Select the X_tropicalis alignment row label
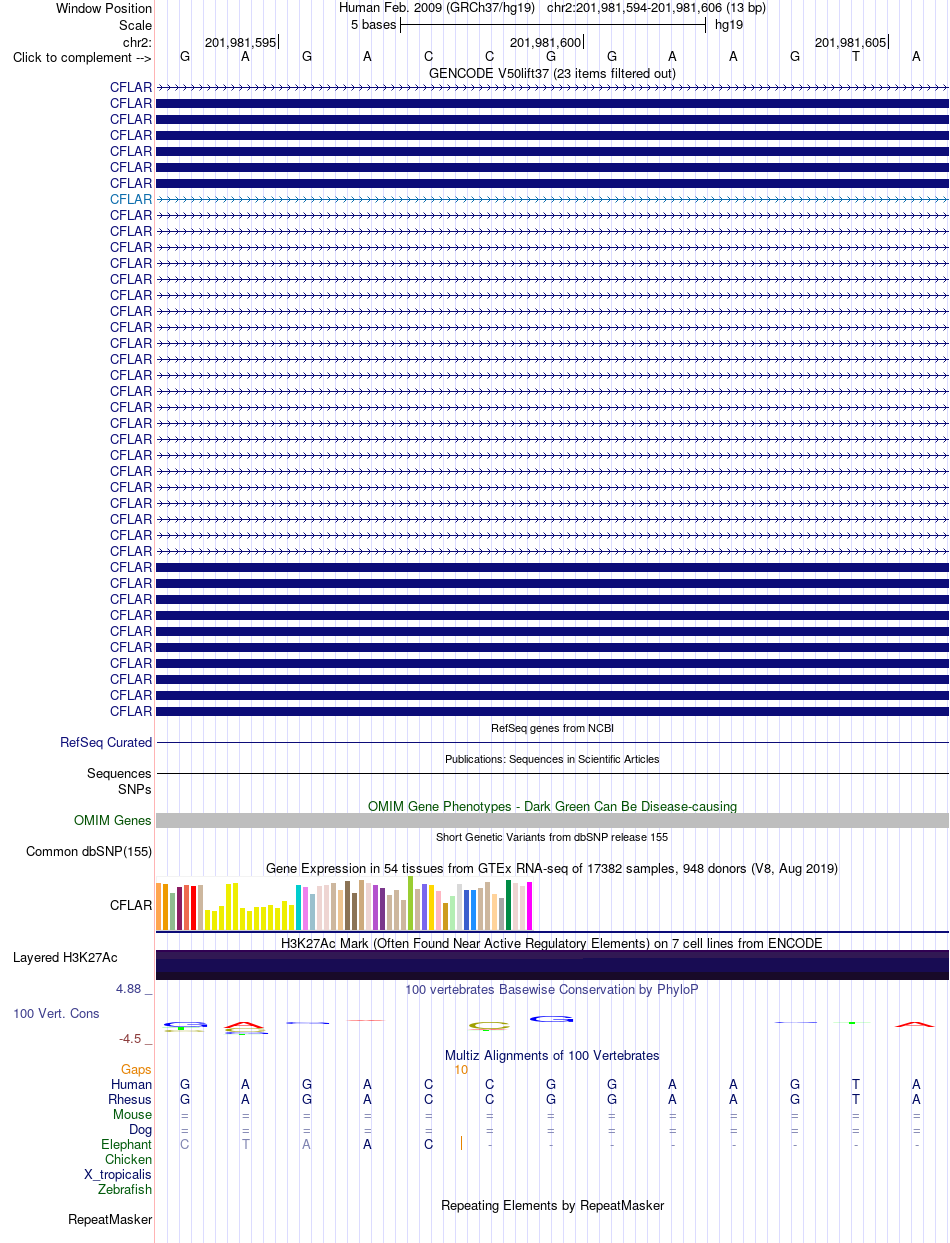950x1243 pixels. click(x=118, y=1174)
